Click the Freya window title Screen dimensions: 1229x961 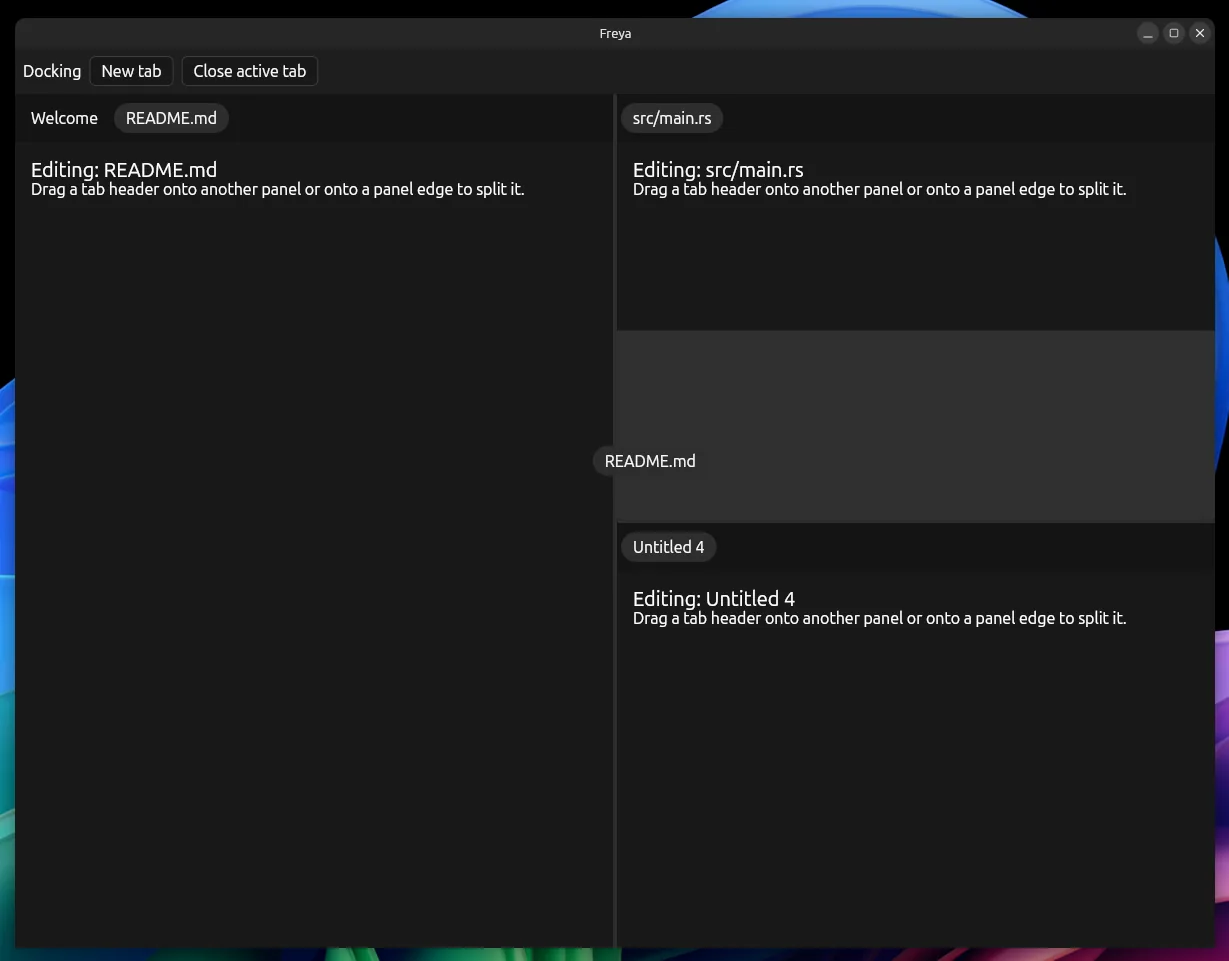tap(615, 33)
